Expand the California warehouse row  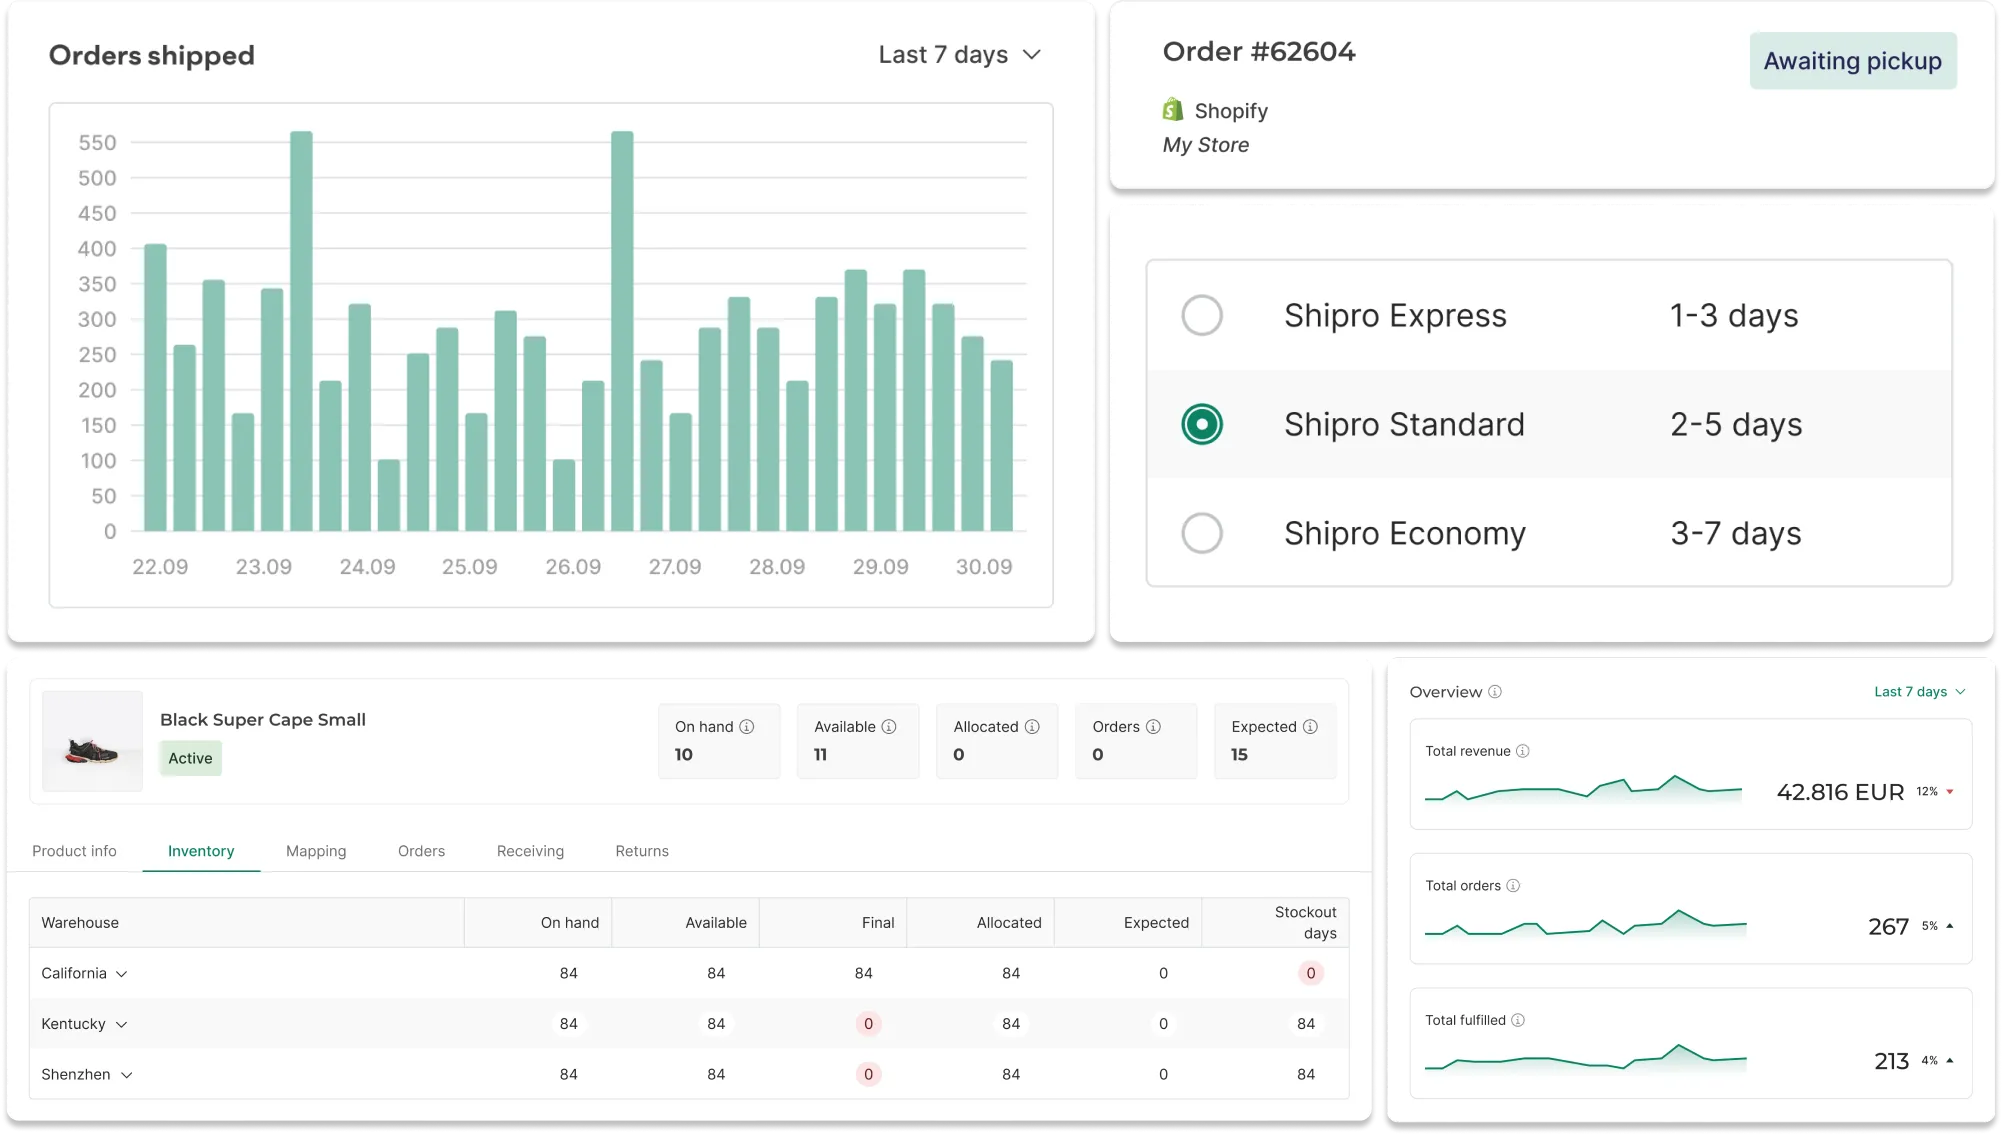pos(122,974)
